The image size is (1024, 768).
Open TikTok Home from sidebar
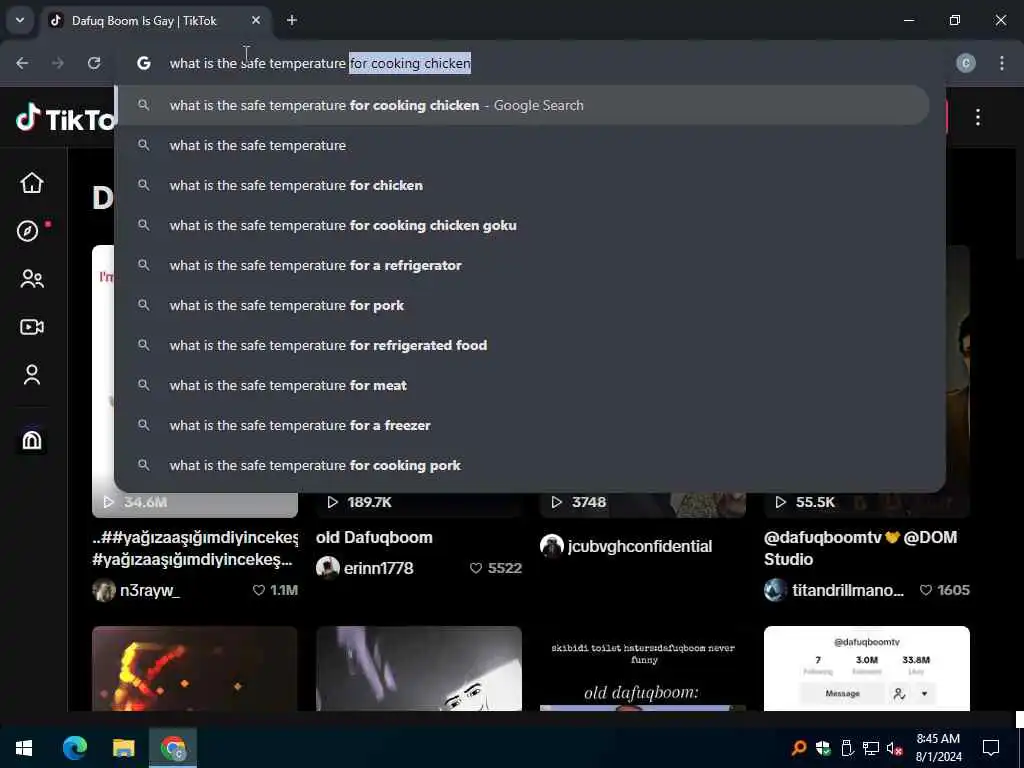31,183
